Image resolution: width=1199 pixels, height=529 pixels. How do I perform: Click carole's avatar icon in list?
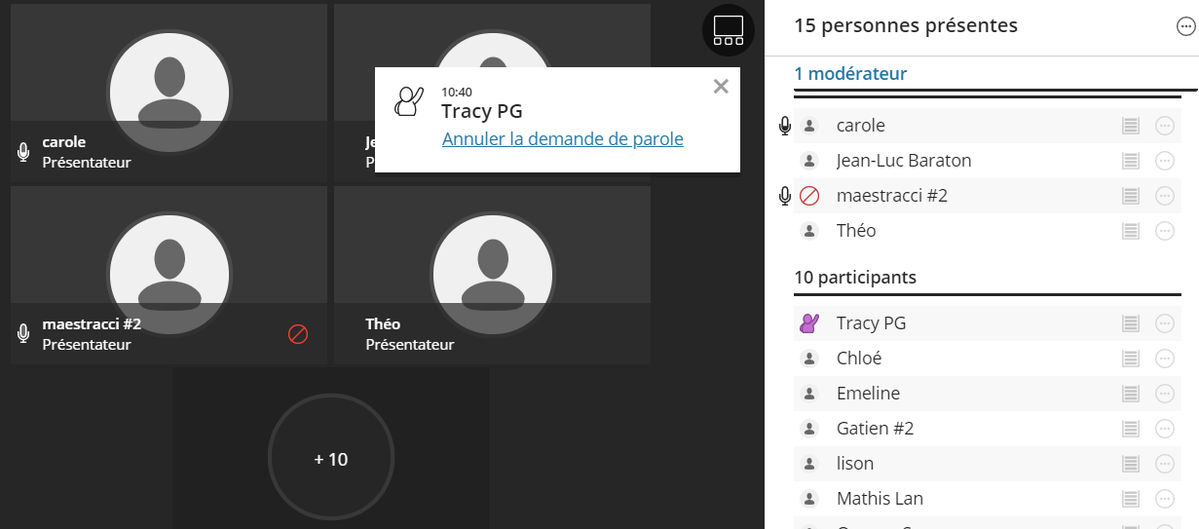point(808,126)
